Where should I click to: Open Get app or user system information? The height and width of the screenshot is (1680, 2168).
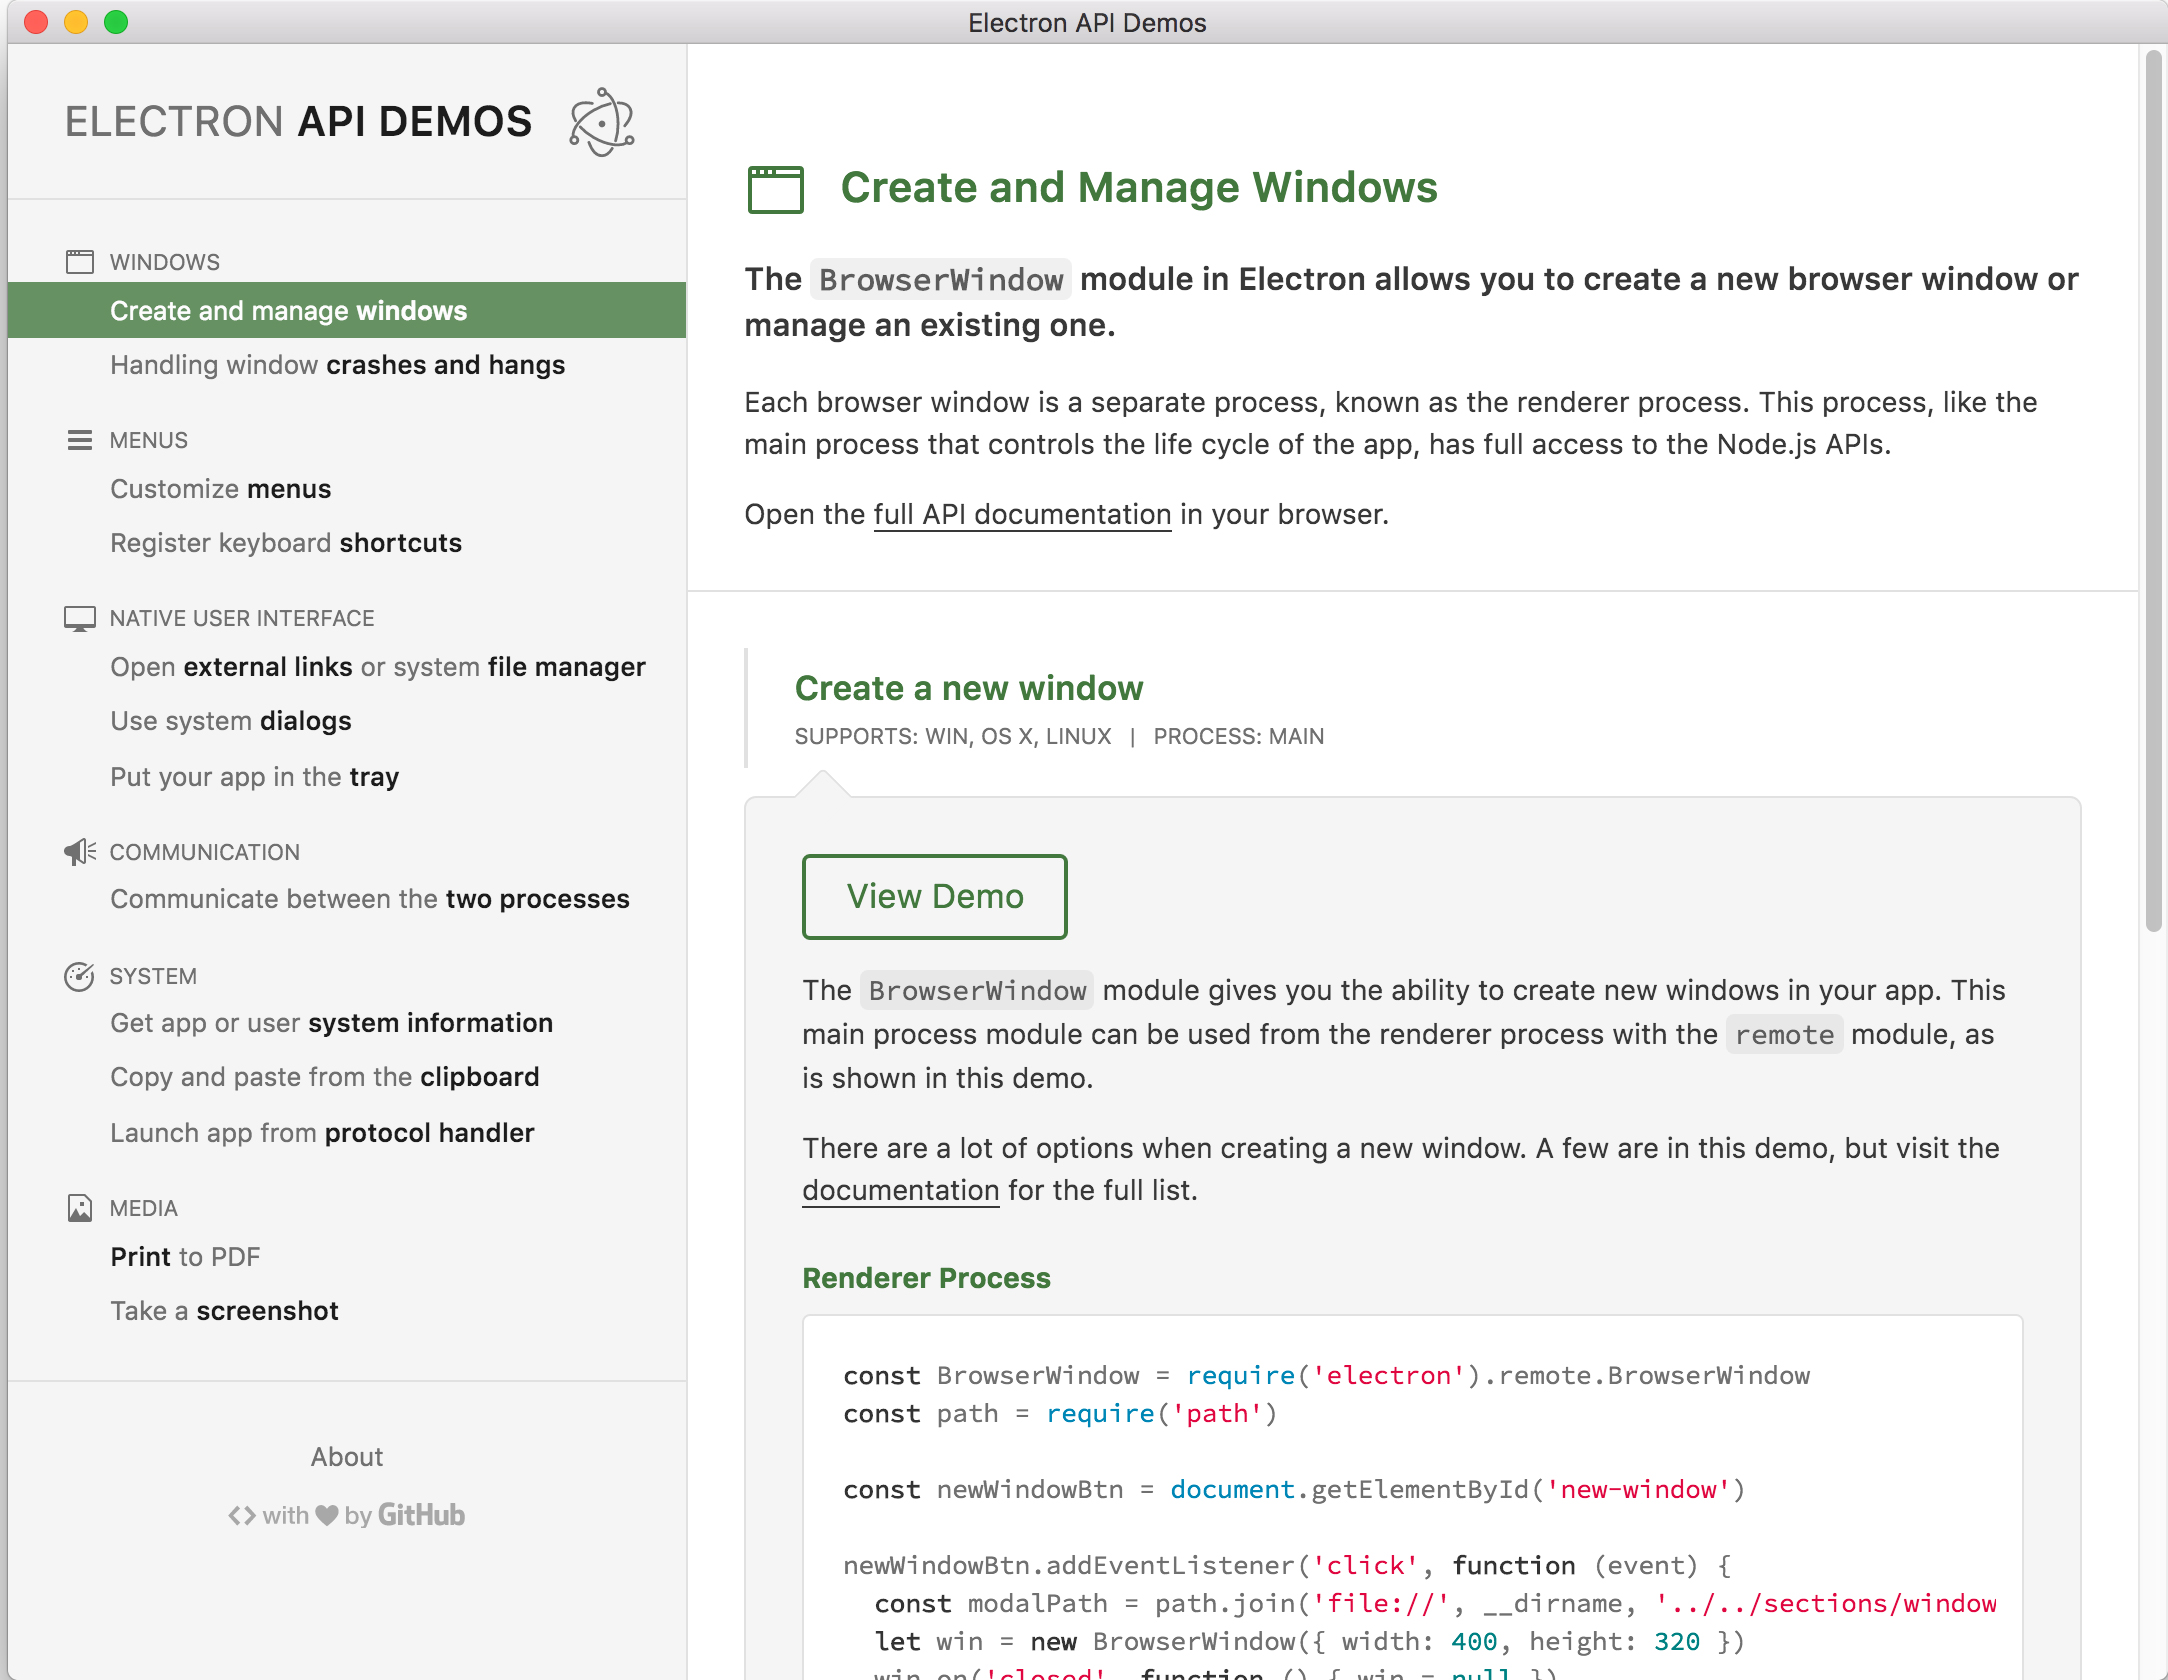coord(332,1023)
